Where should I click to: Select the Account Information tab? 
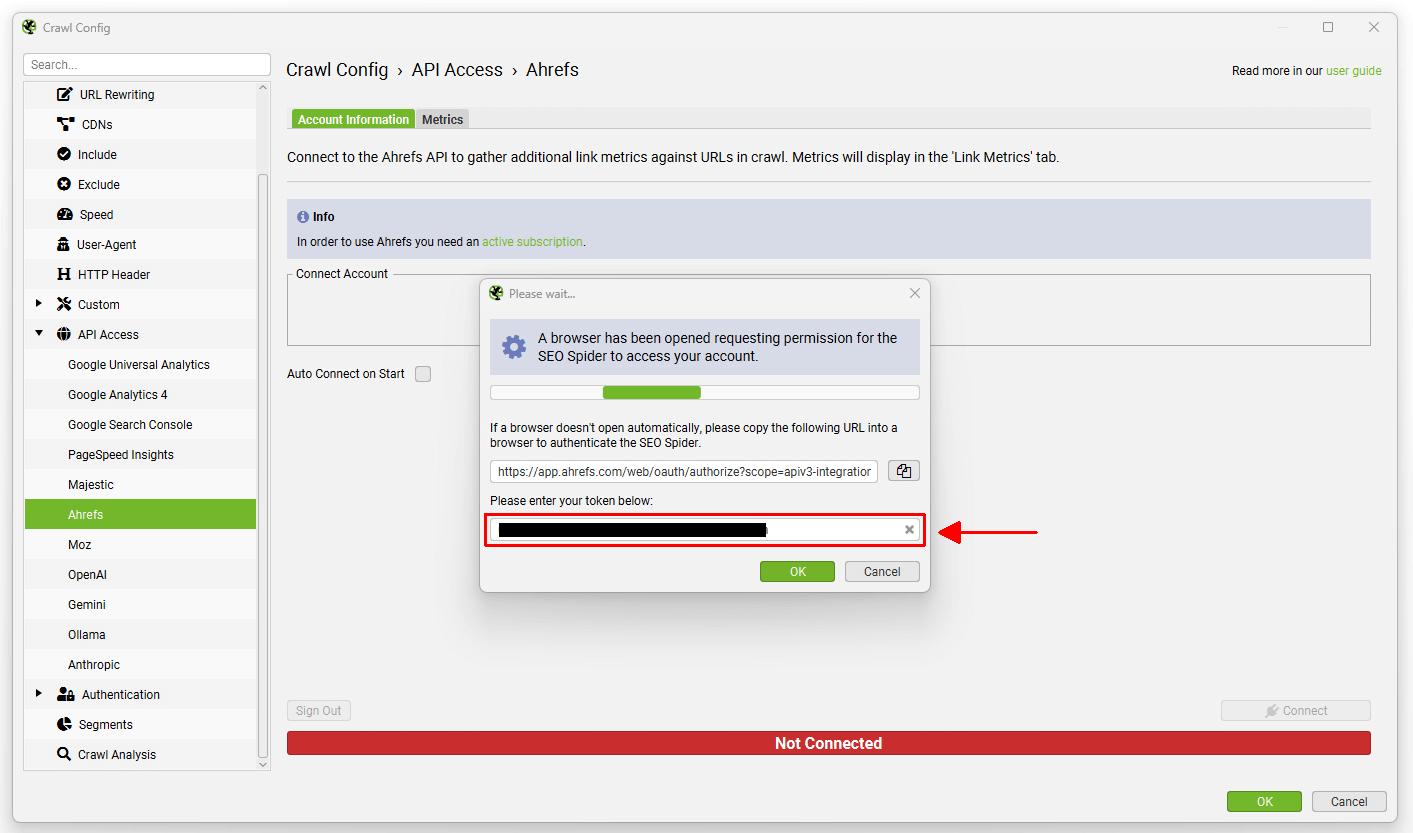tap(353, 120)
